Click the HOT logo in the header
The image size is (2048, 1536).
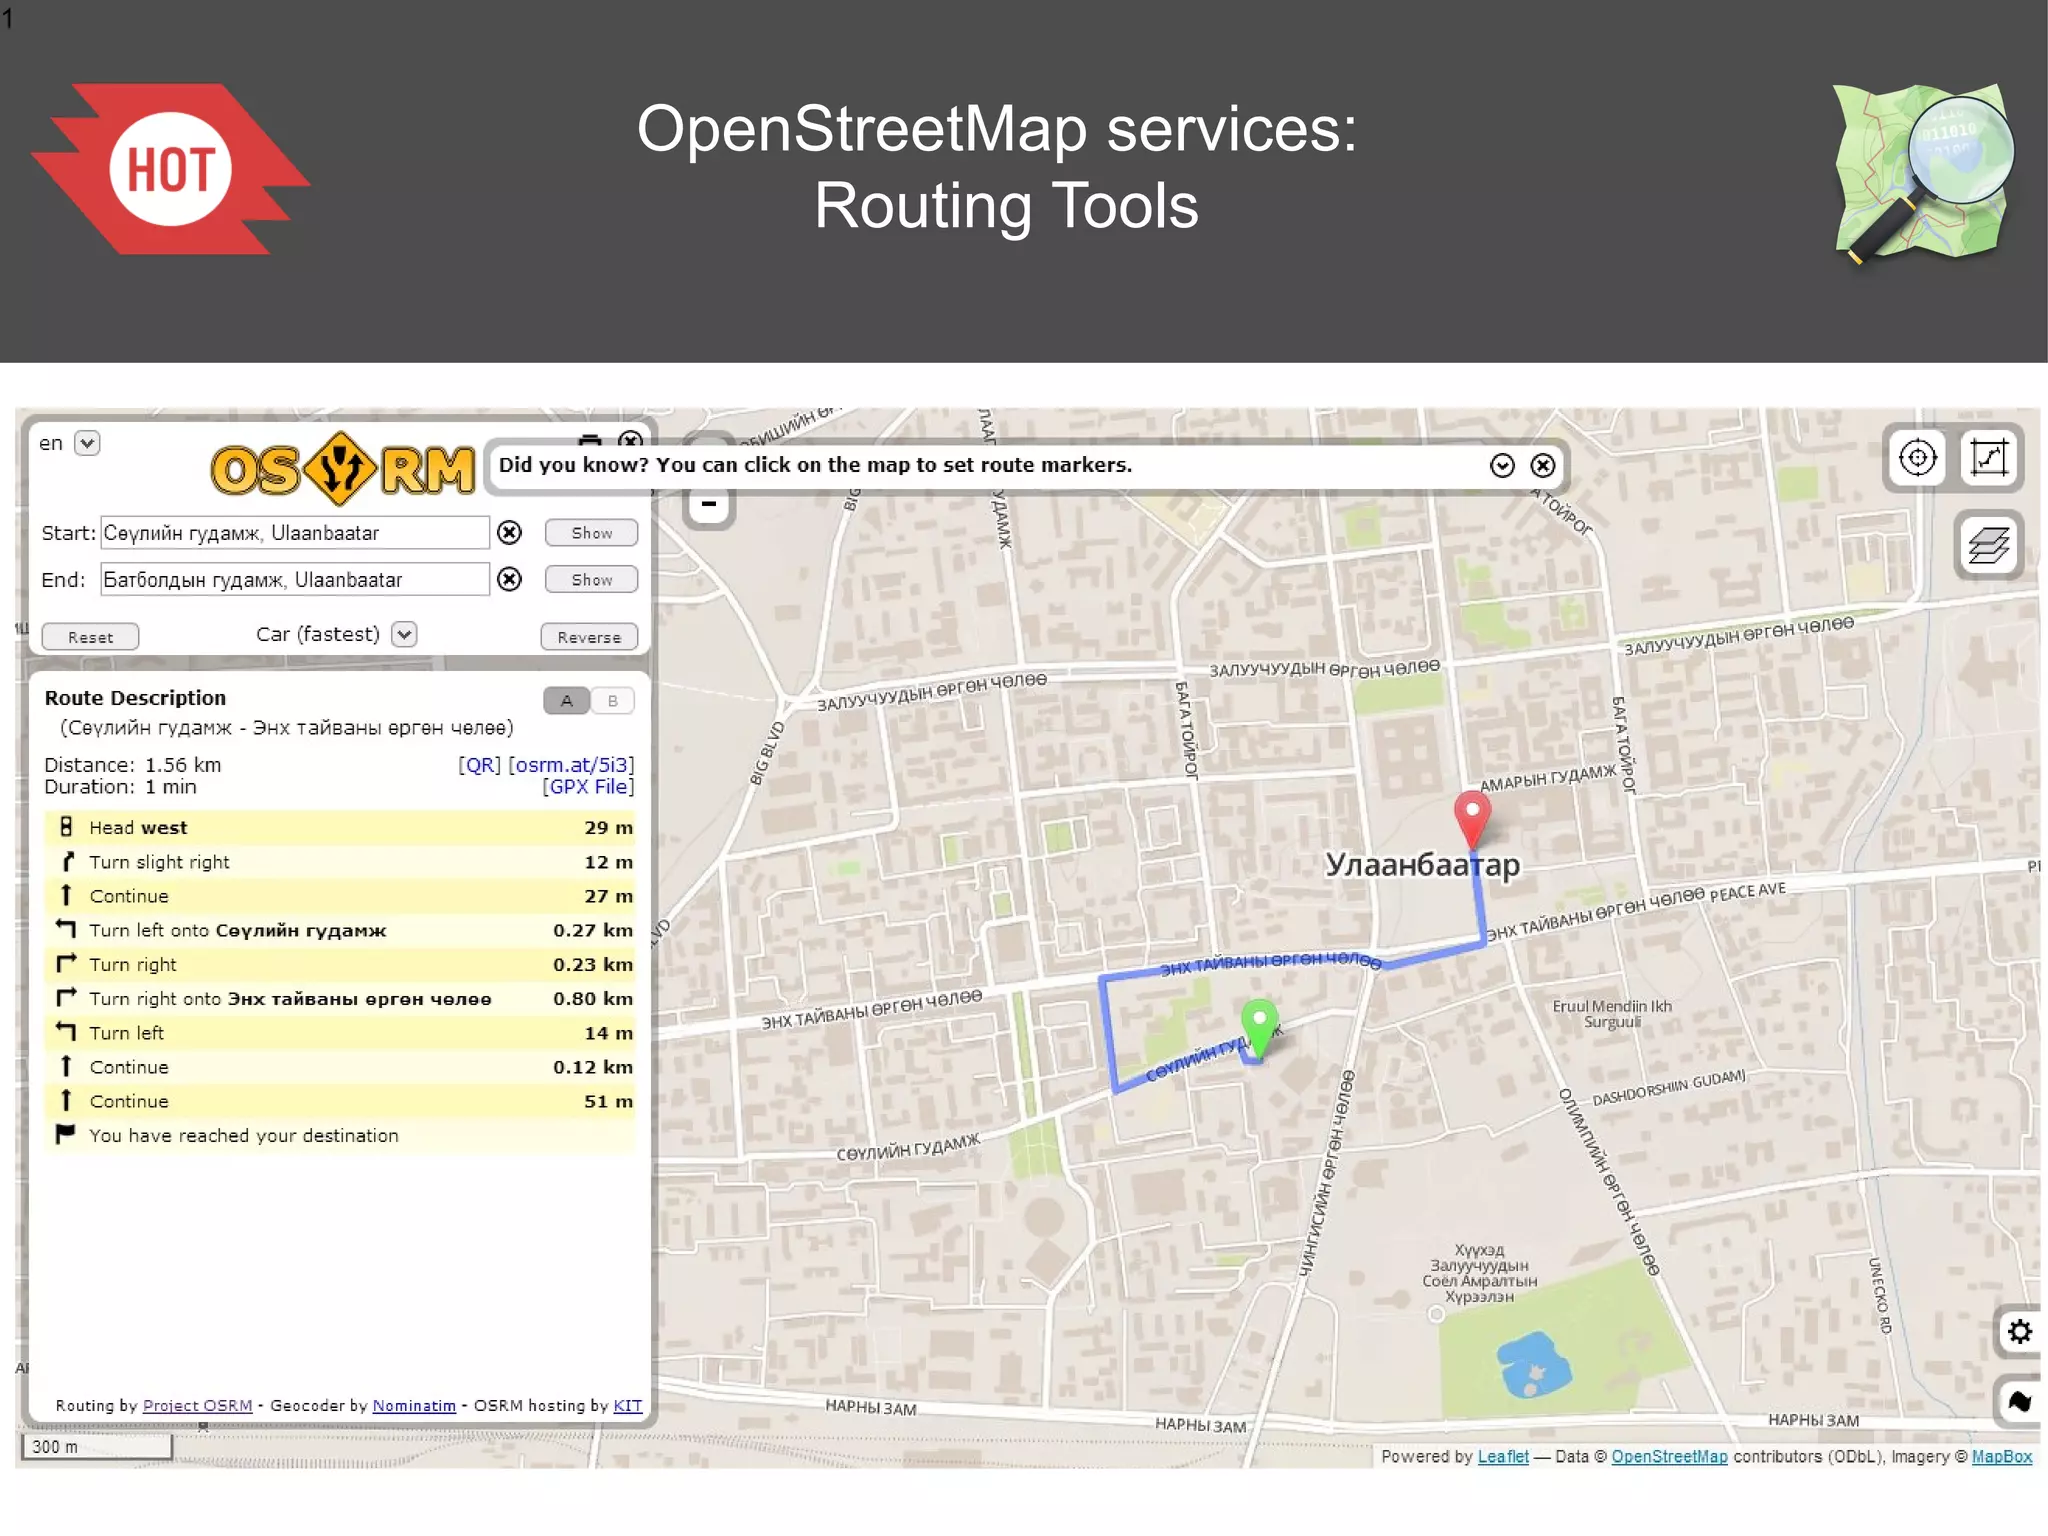click(x=171, y=169)
